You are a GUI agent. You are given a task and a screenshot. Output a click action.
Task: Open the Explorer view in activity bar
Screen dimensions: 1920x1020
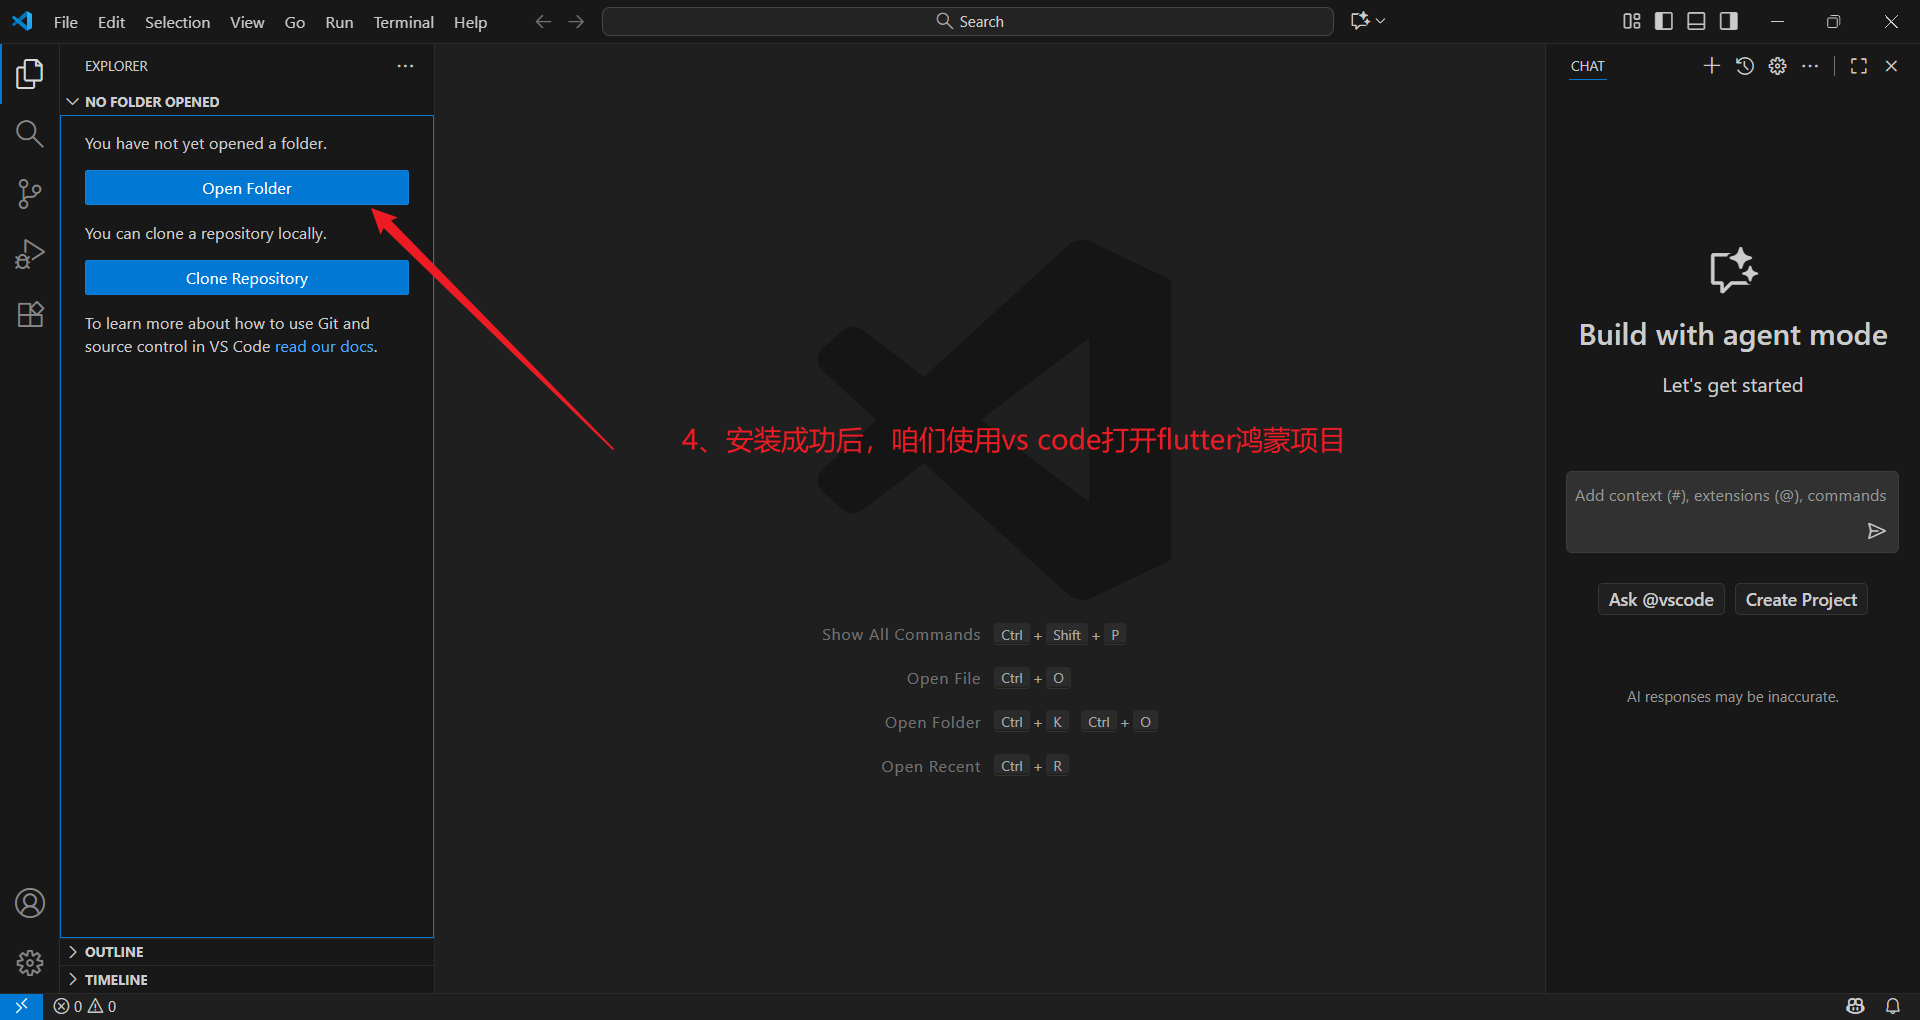tap(30, 74)
